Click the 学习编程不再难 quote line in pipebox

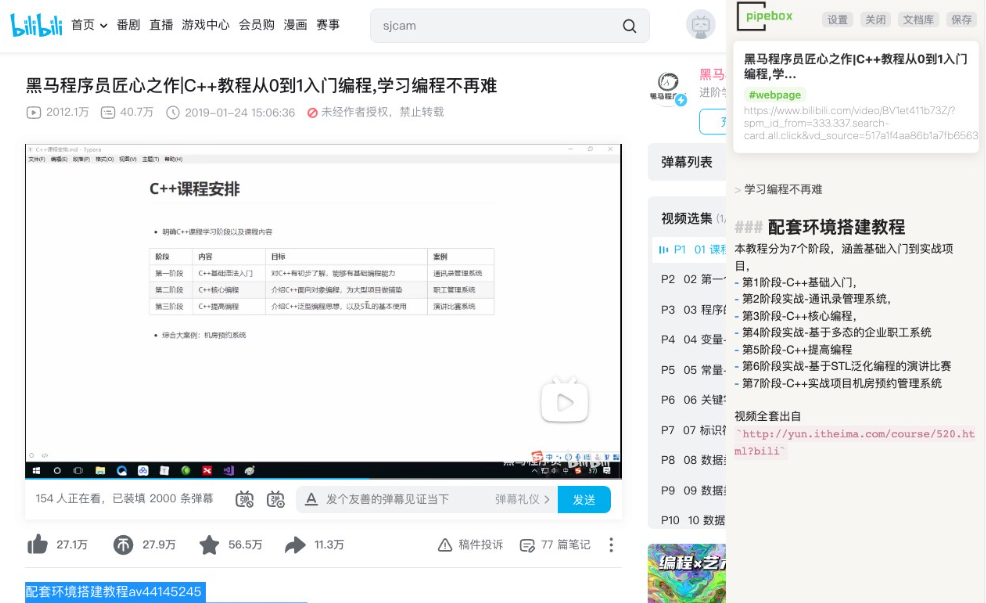783,189
